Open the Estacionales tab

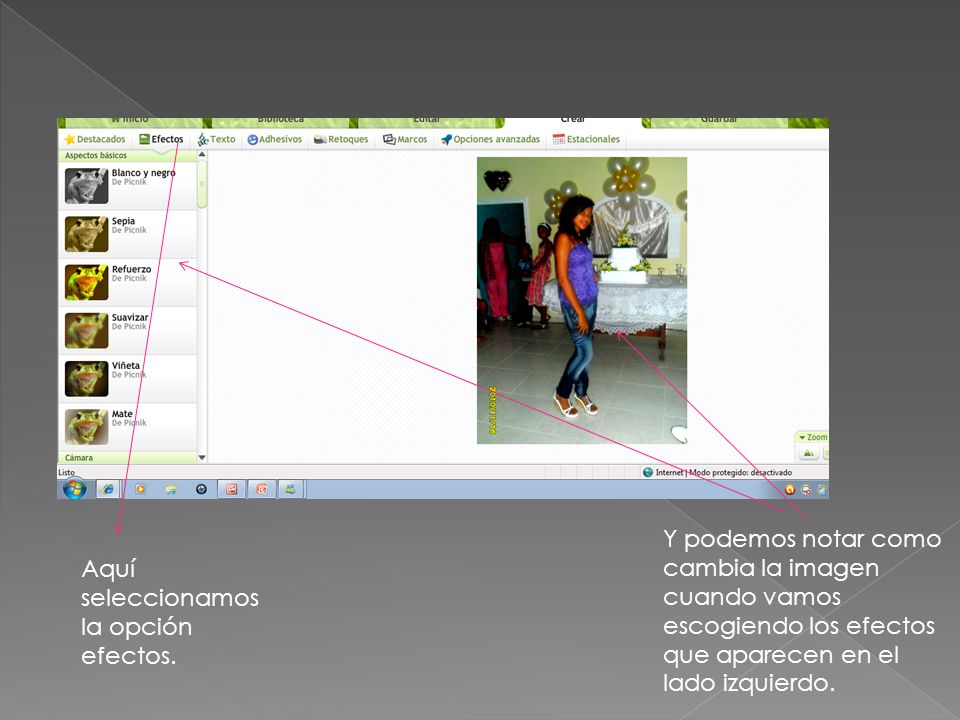(586, 139)
